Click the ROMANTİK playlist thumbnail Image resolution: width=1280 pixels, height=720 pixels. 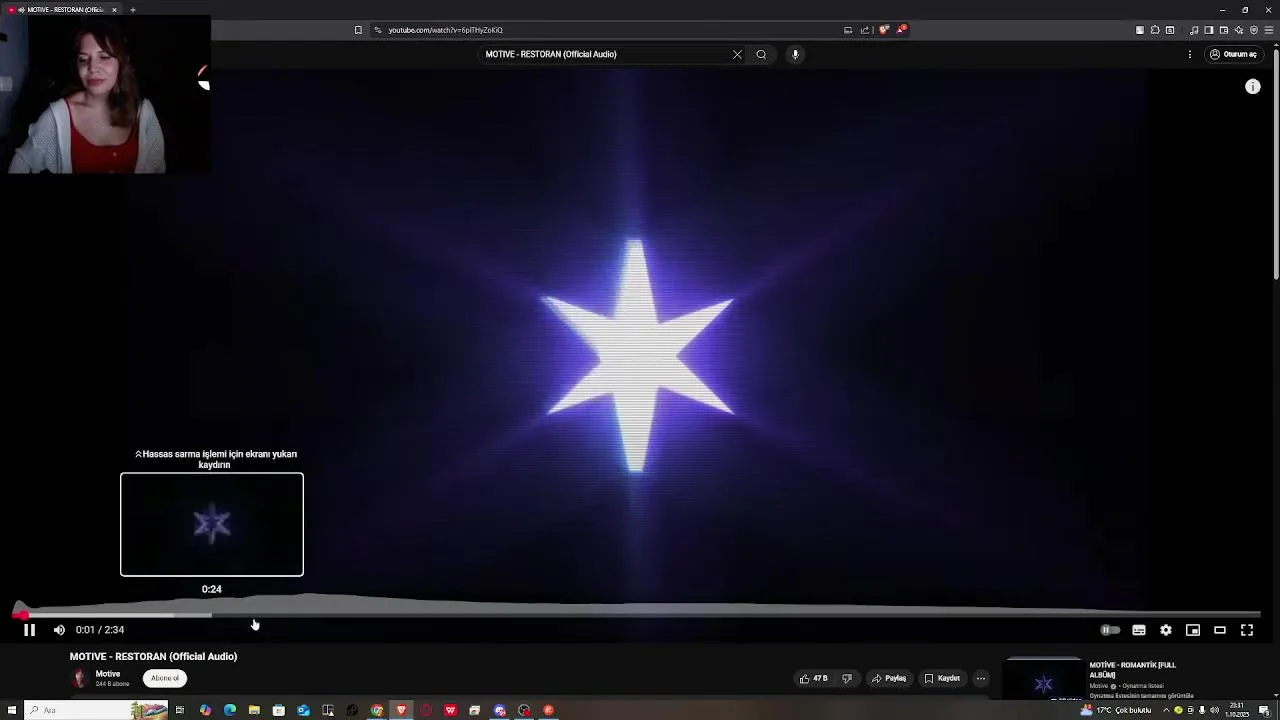click(x=1043, y=680)
